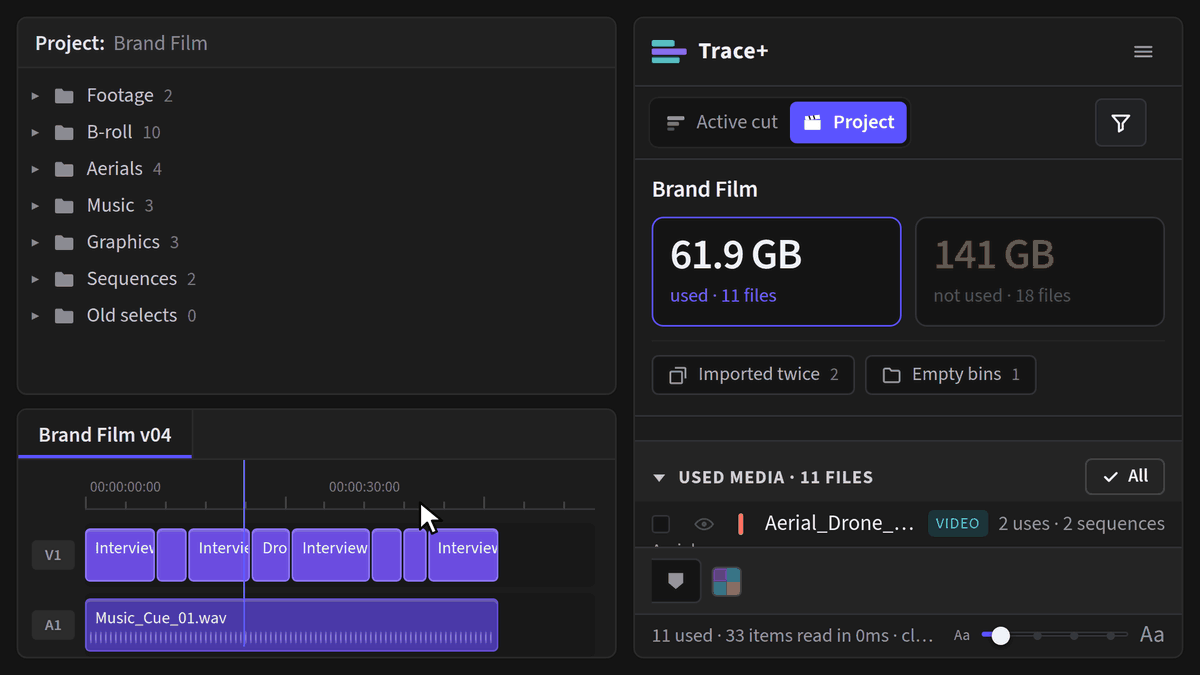Viewport: 1200px width, 675px height.
Task: Click the Aerial_Drone file name
Action: coord(839,523)
